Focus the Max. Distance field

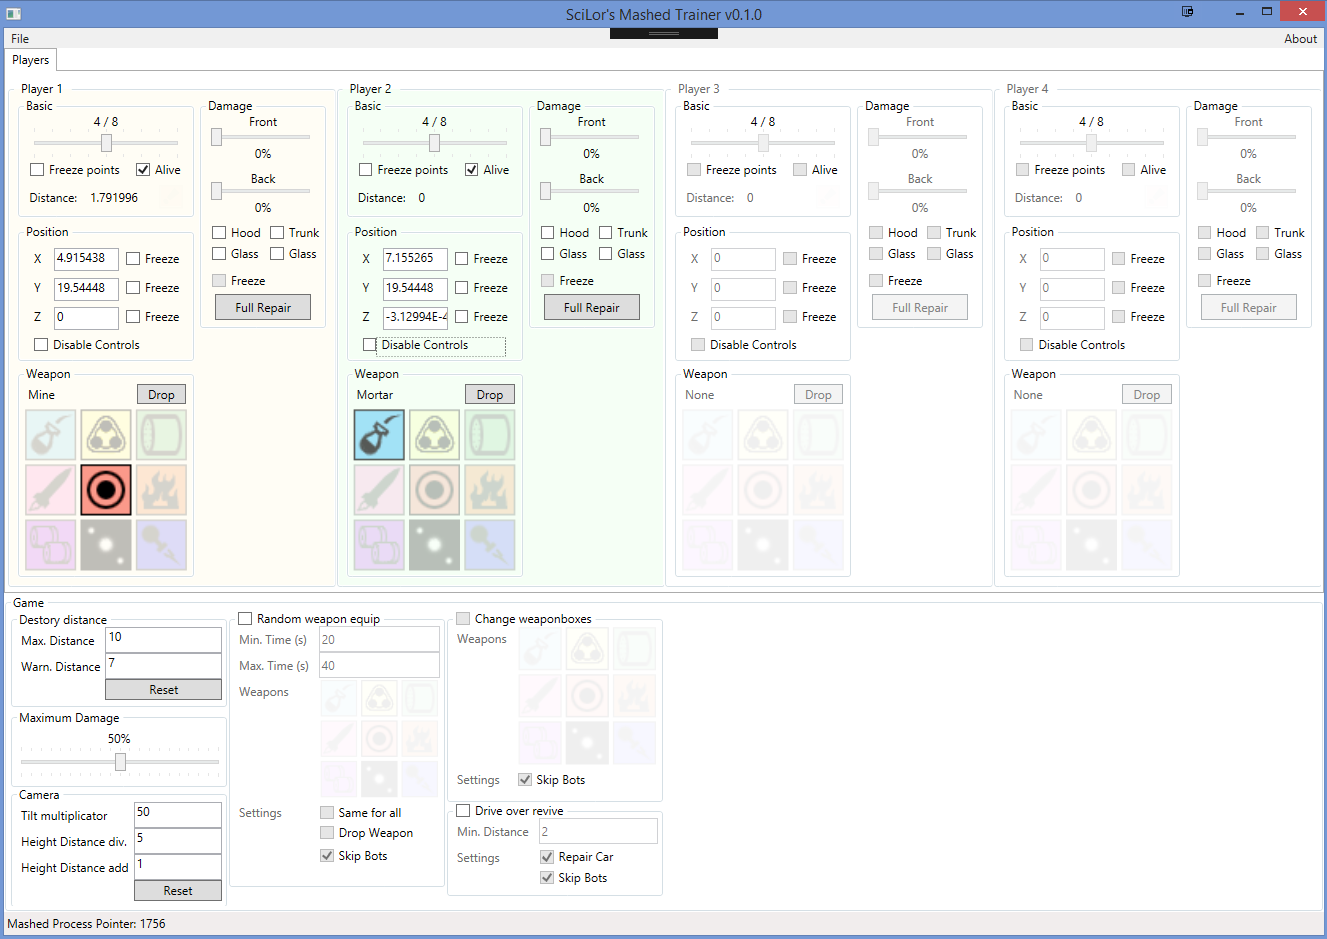point(164,640)
